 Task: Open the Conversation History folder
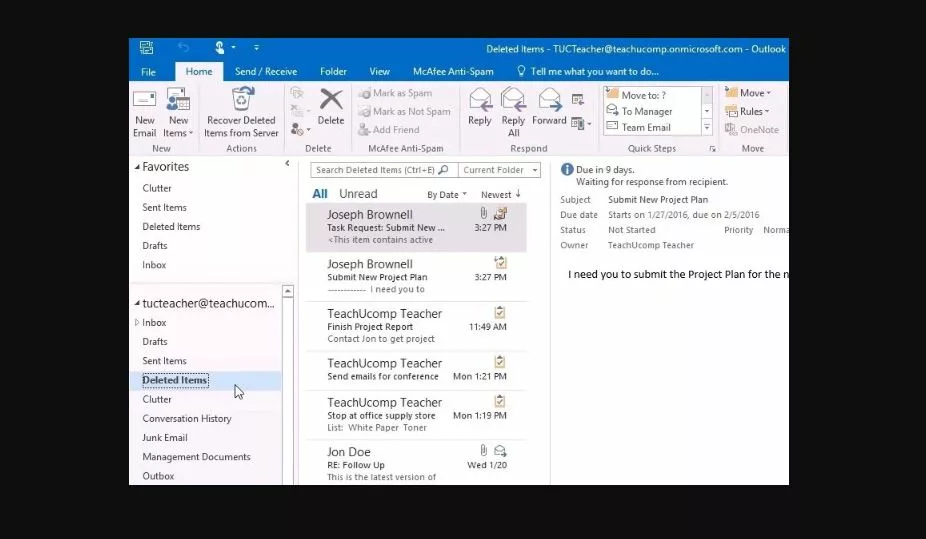[x=187, y=419]
